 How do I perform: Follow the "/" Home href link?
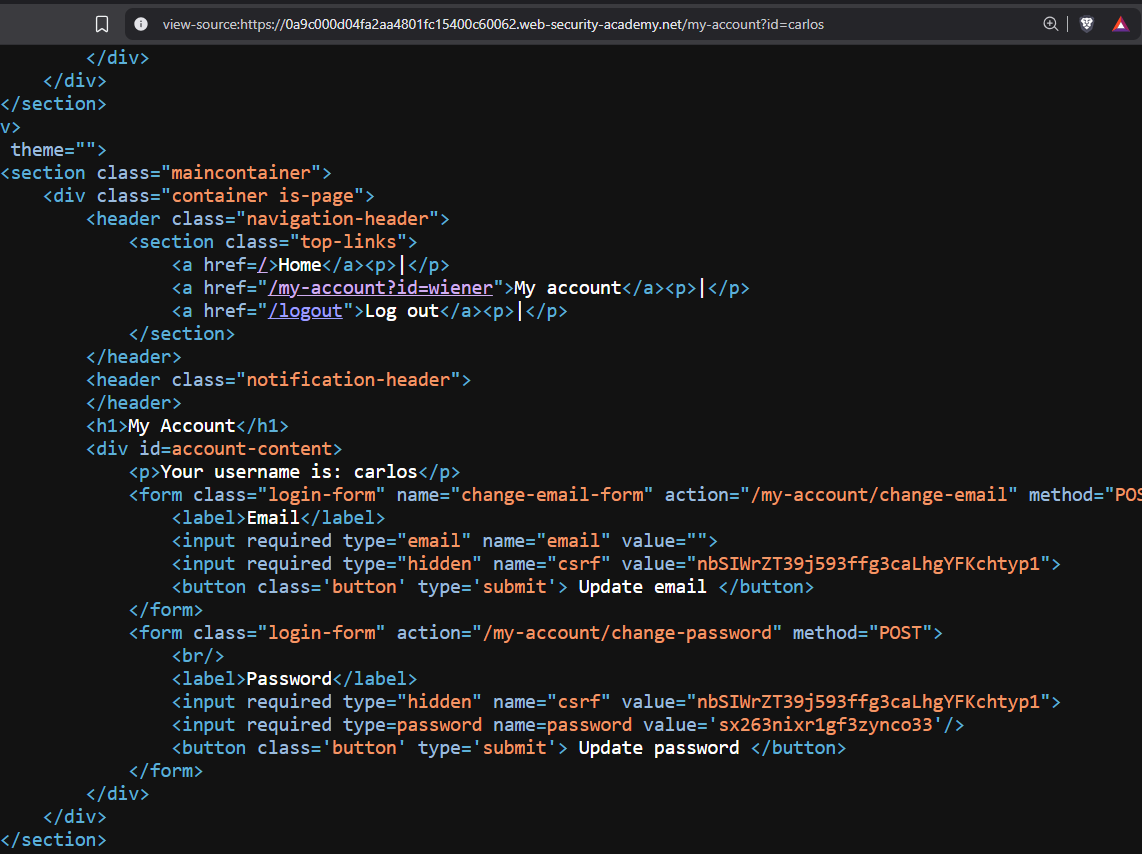tap(263, 265)
